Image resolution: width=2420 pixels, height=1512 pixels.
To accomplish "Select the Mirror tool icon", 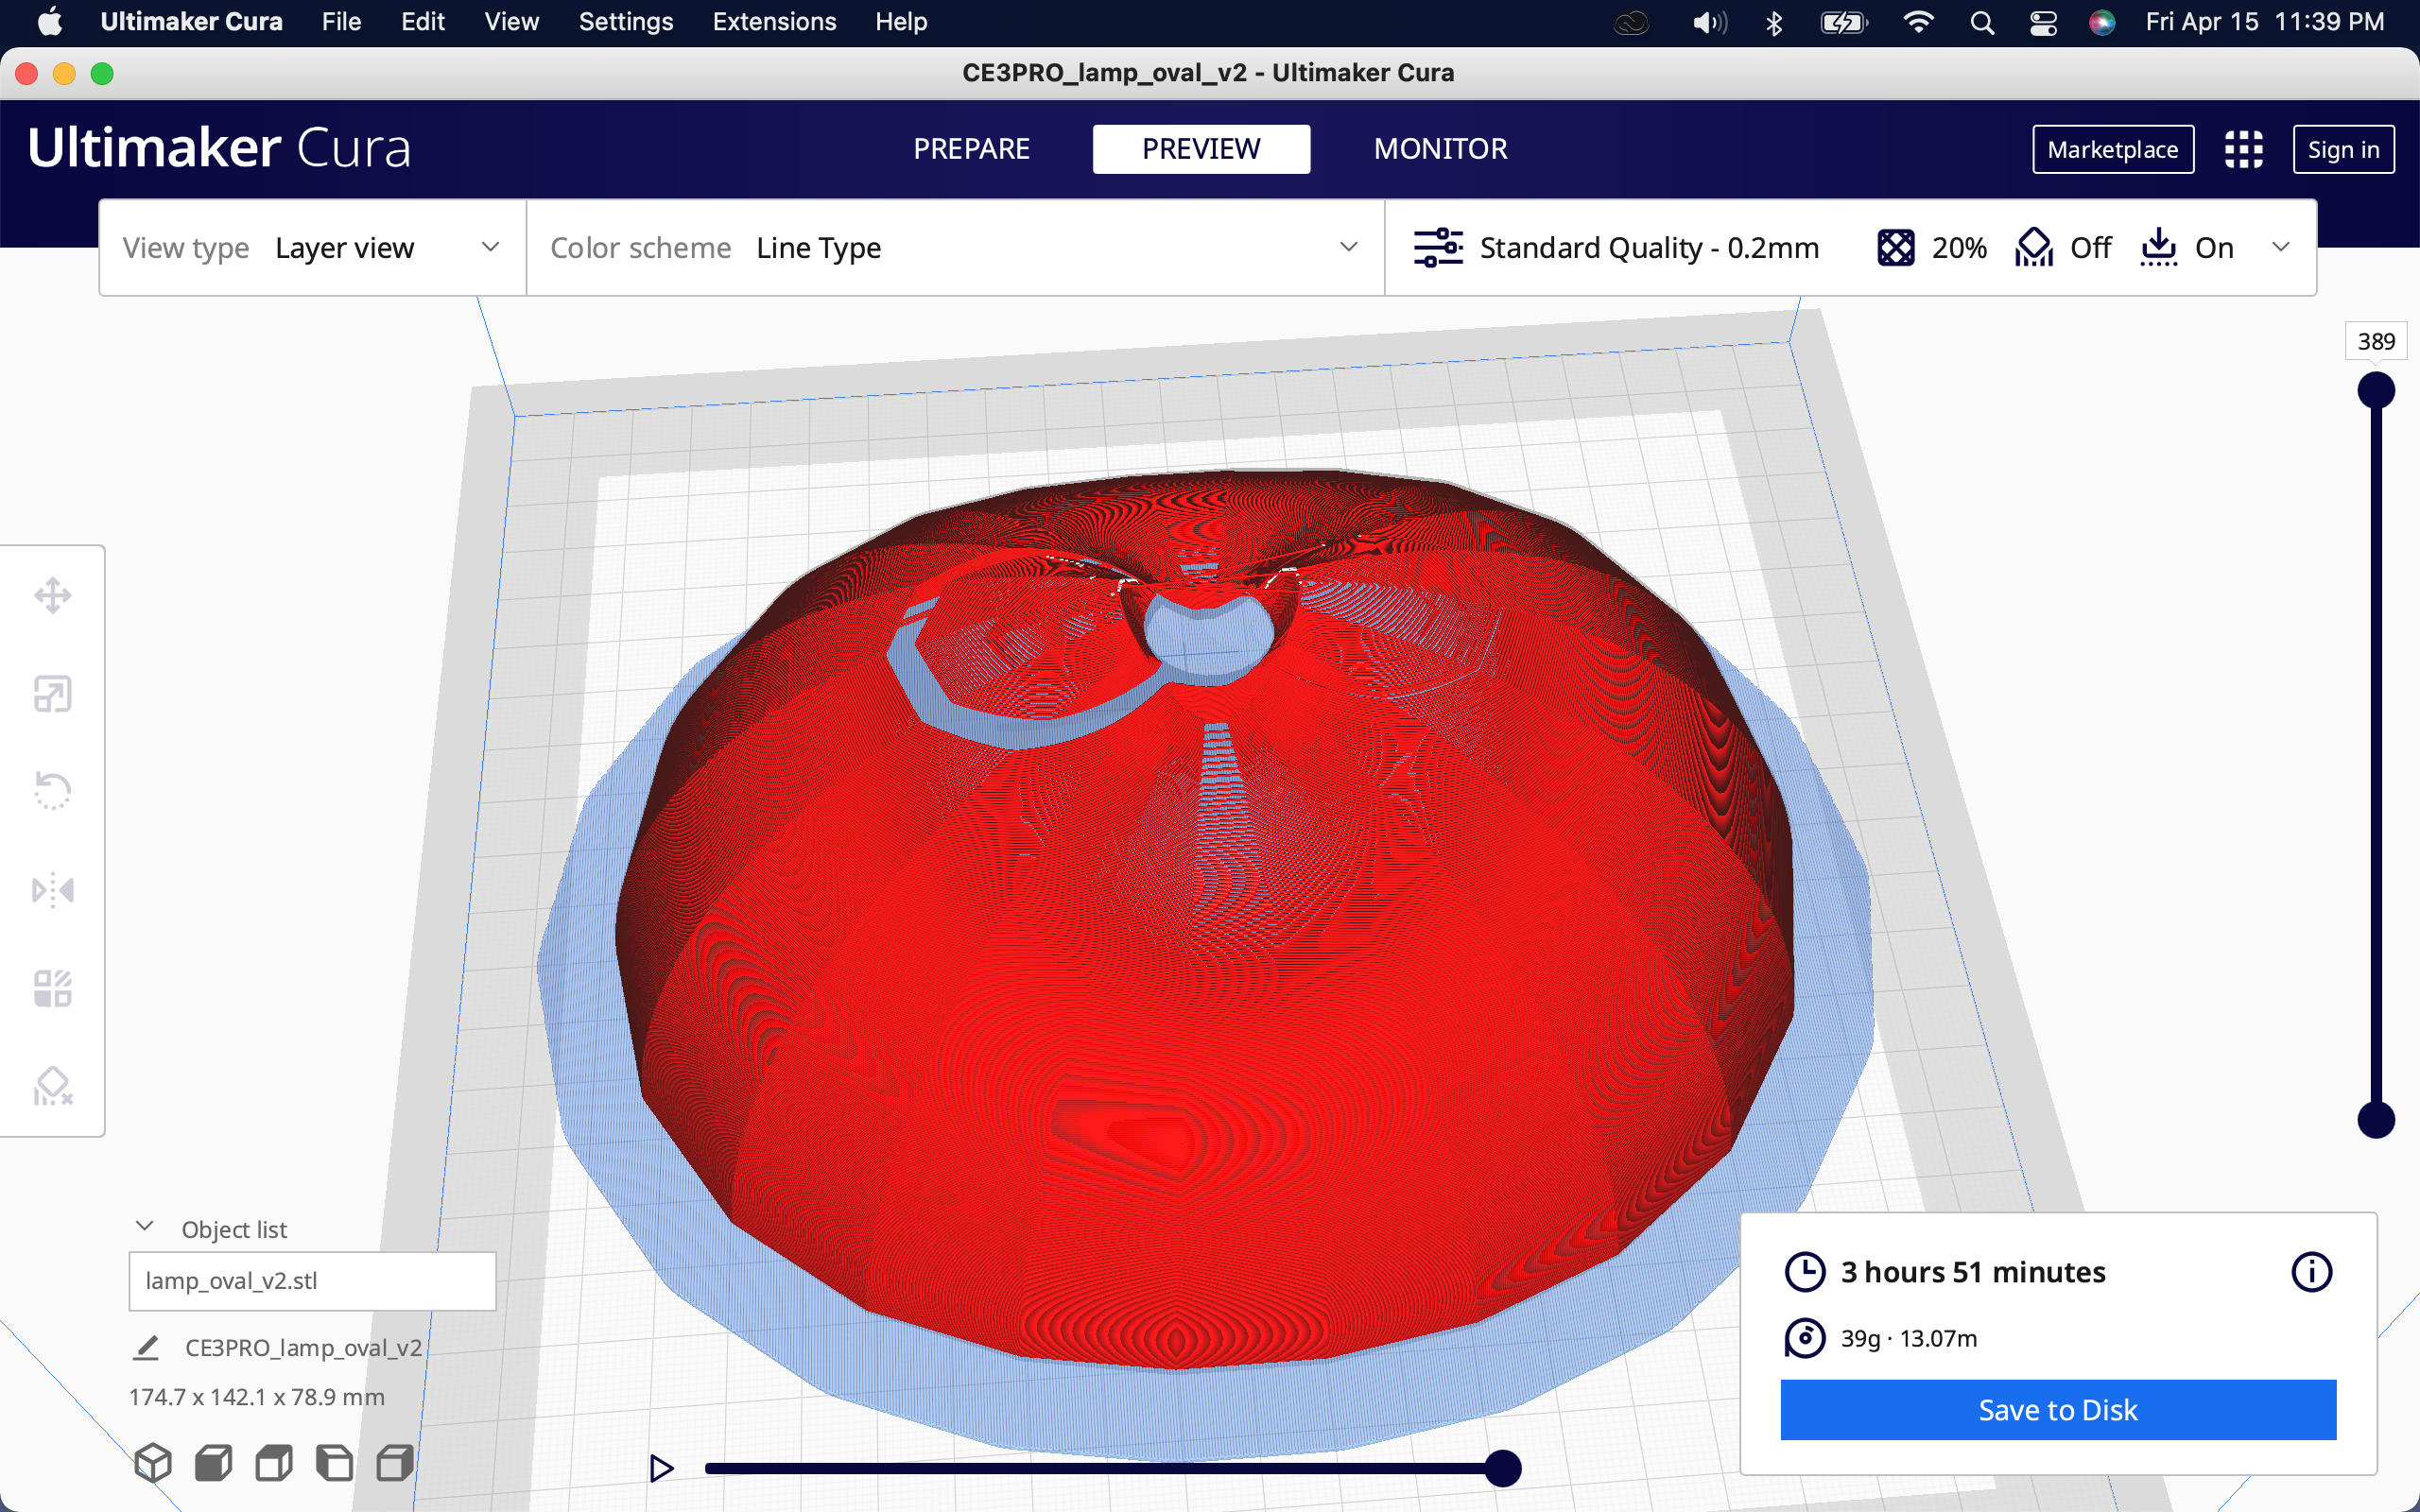I will coord(52,889).
